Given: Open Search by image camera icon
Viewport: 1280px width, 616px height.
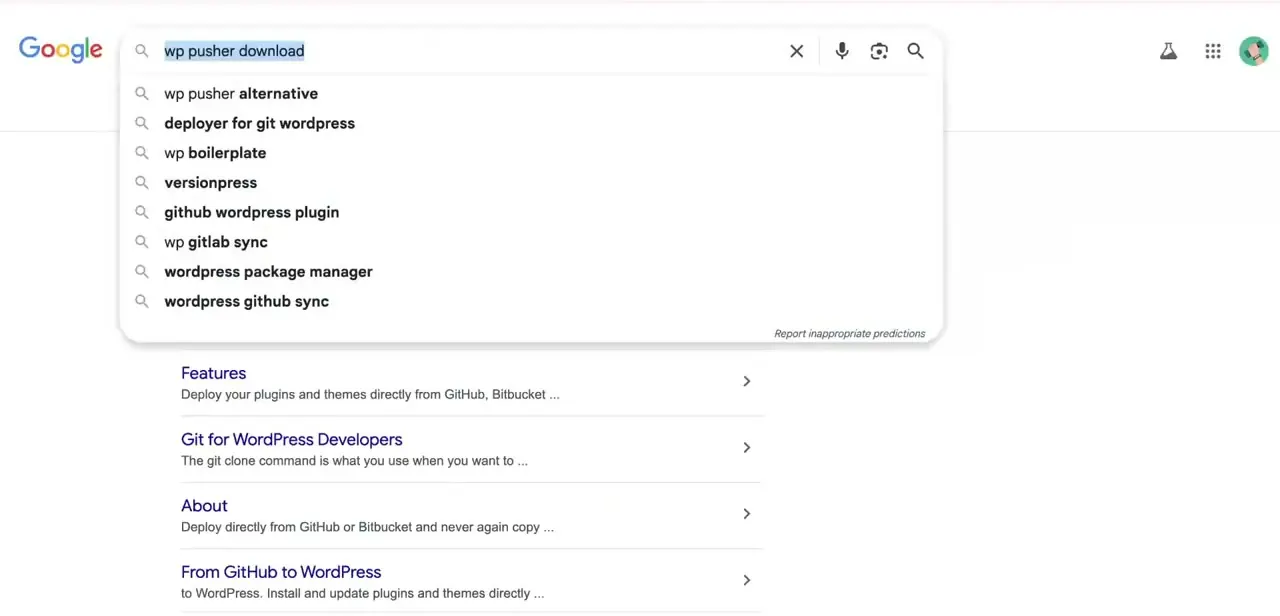Looking at the screenshot, I should tap(879, 51).
